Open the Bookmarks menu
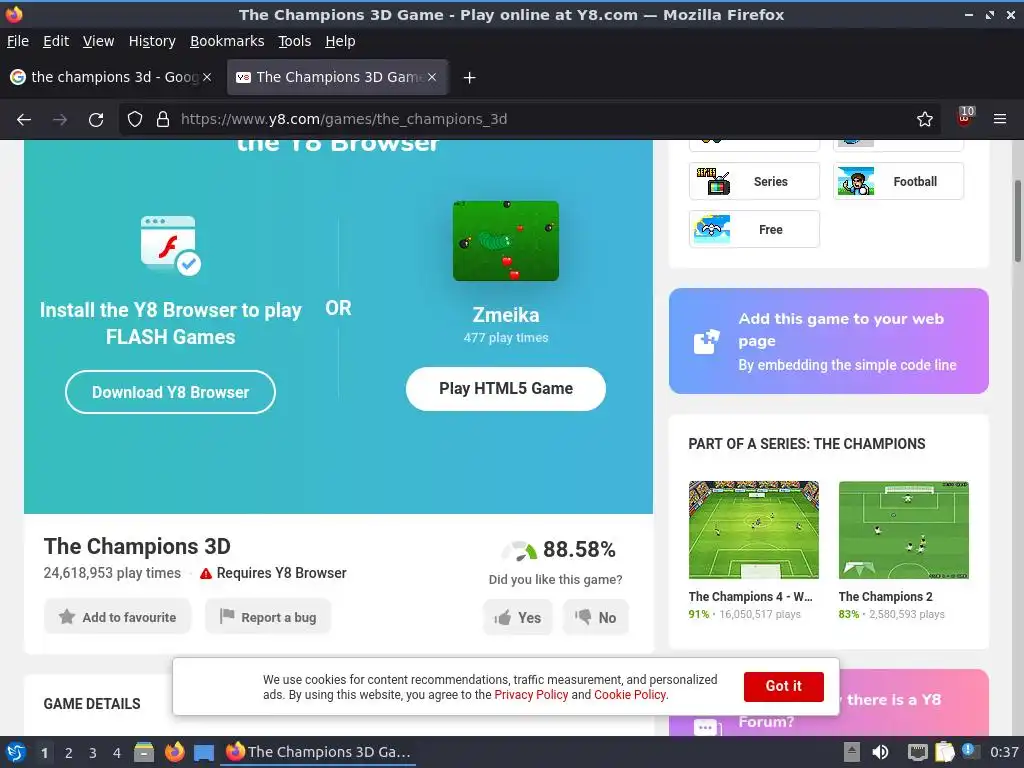 click(227, 41)
